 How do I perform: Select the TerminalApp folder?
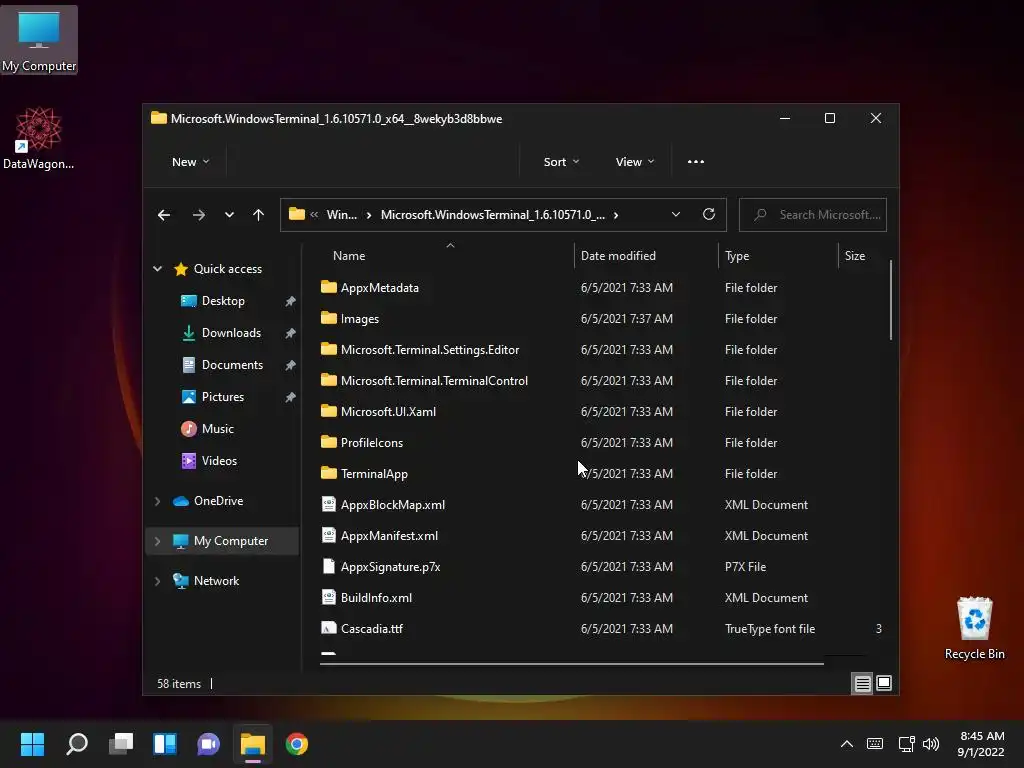(x=374, y=473)
